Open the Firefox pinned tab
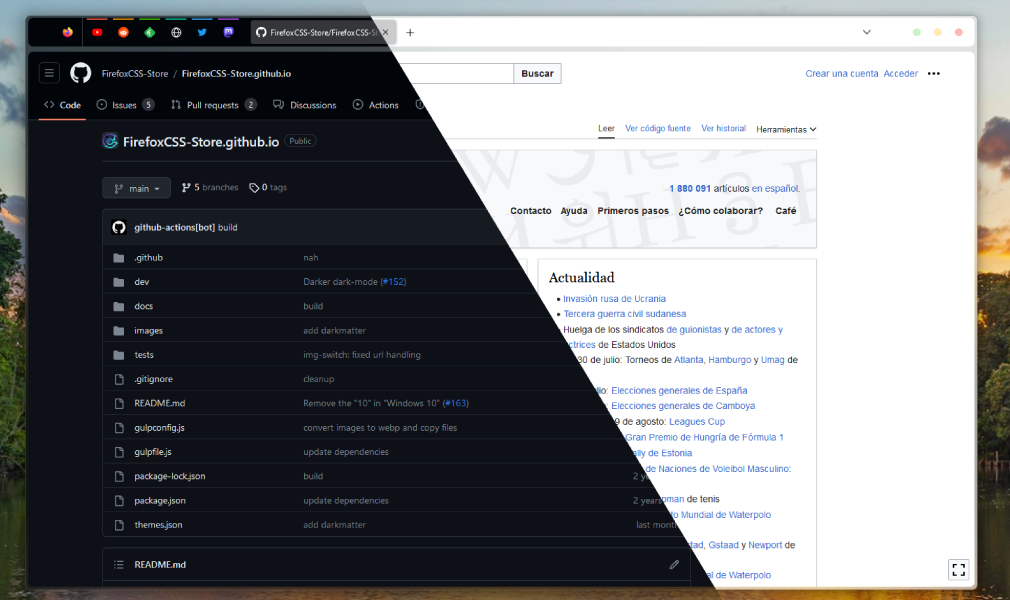The image size is (1010, 600). click(x=68, y=32)
